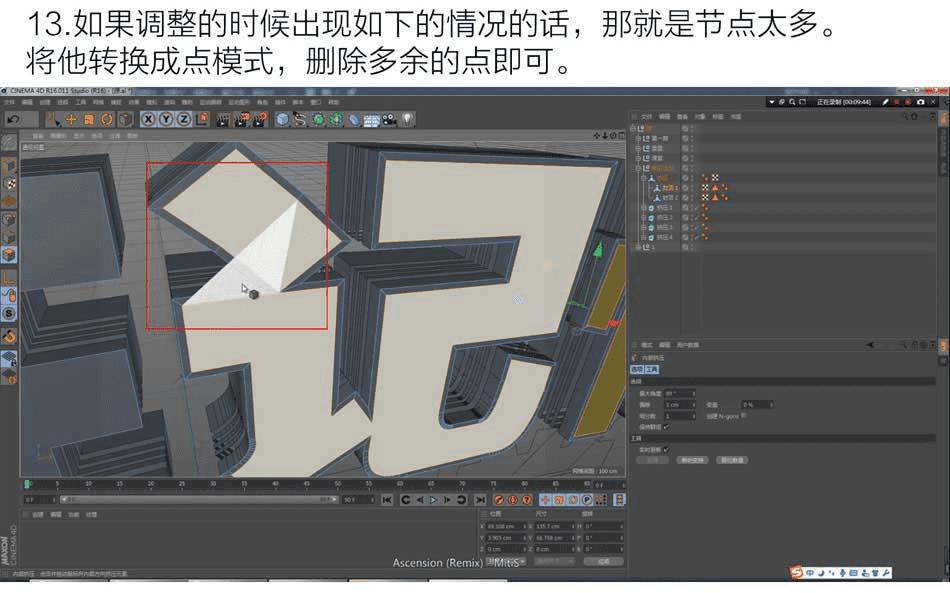
Task: Click the coordinate system icon next to Z
Action: click(x=202, y=119)
